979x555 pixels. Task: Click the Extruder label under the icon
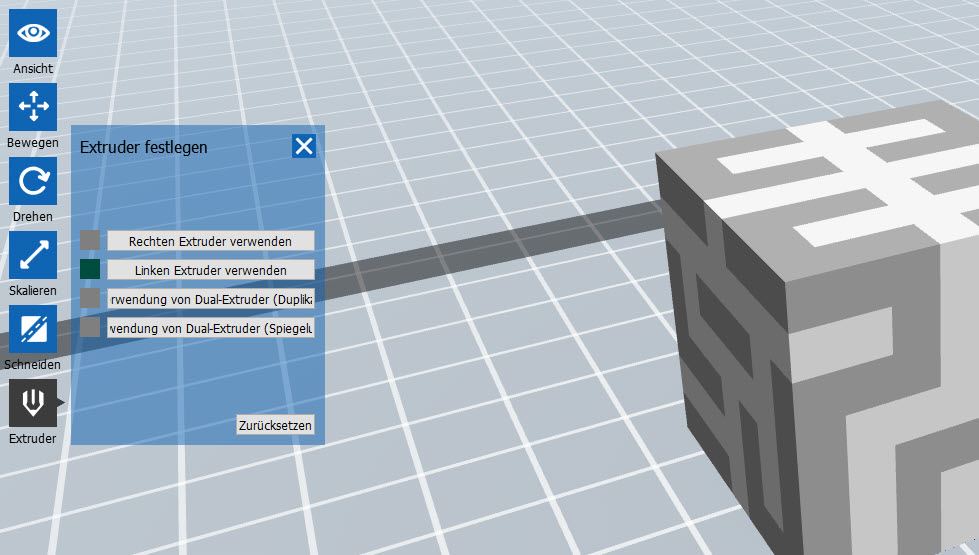[33, 438]
